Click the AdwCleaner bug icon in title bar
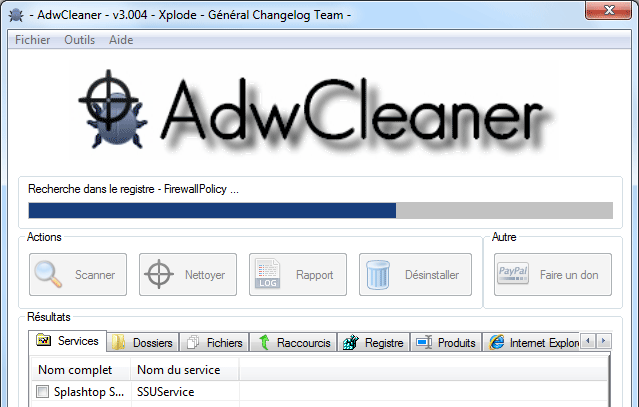 16,15
